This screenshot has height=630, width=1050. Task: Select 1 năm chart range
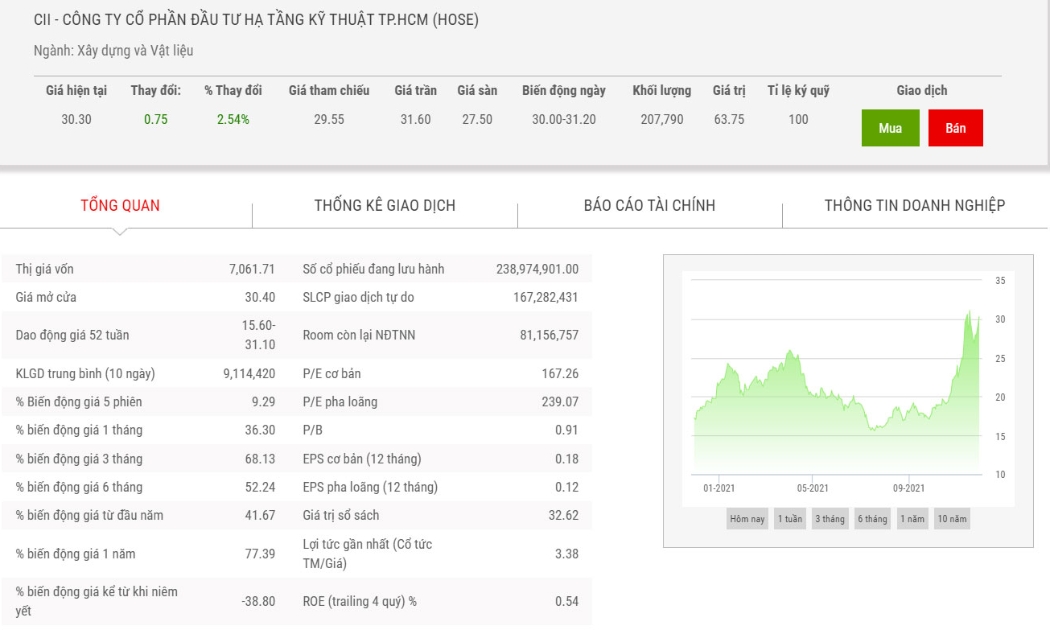tap(912, 519)
